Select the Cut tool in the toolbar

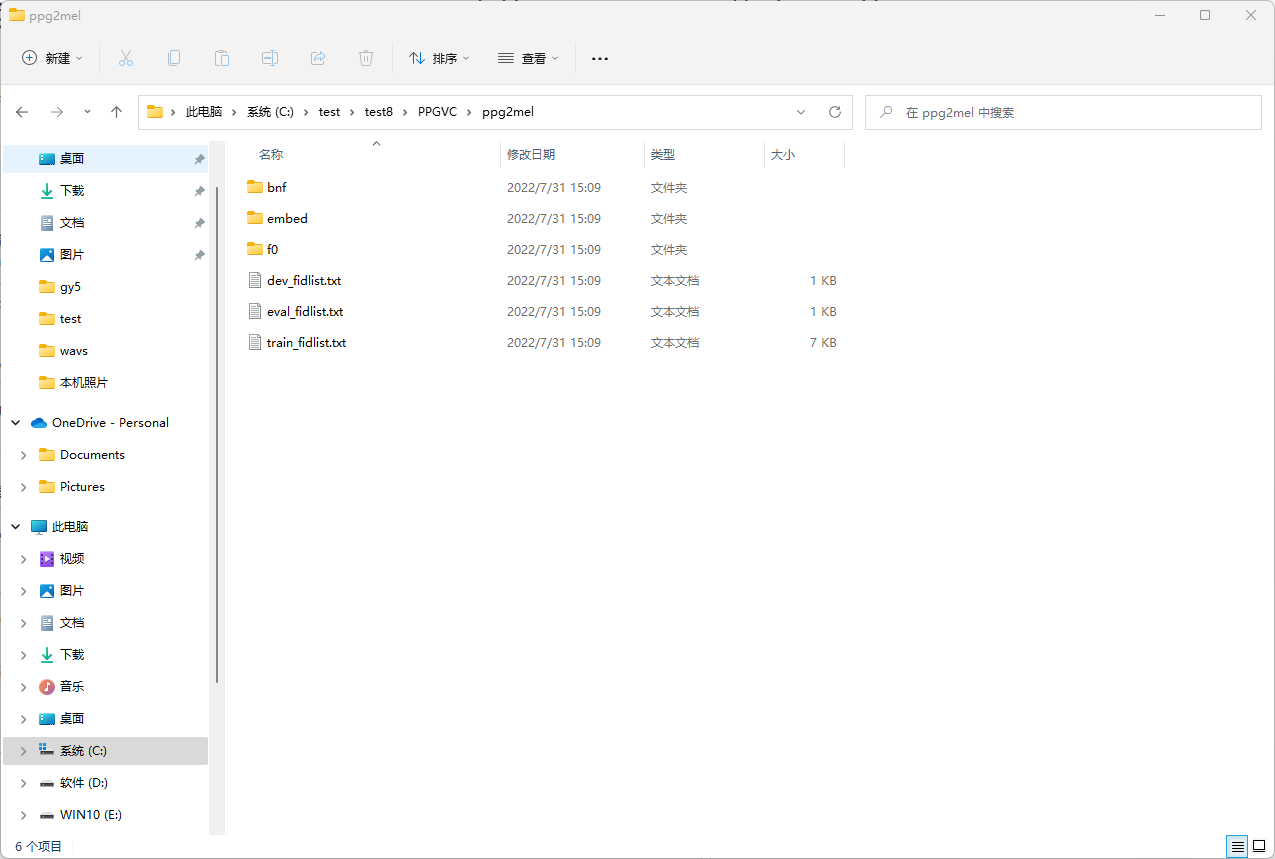pos(125,58)
